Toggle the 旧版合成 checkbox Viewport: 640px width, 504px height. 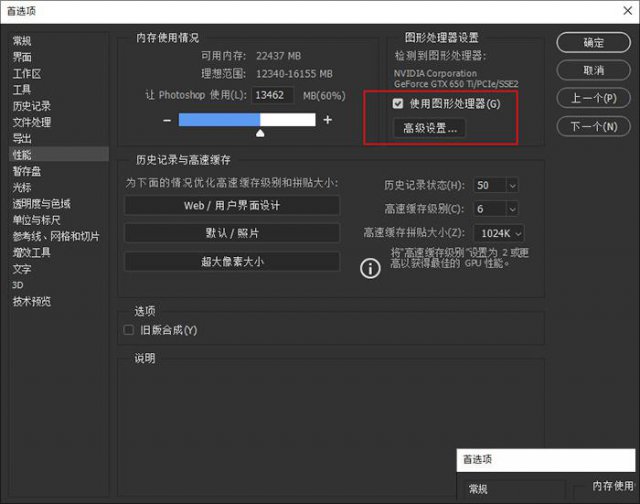point(128,330)
